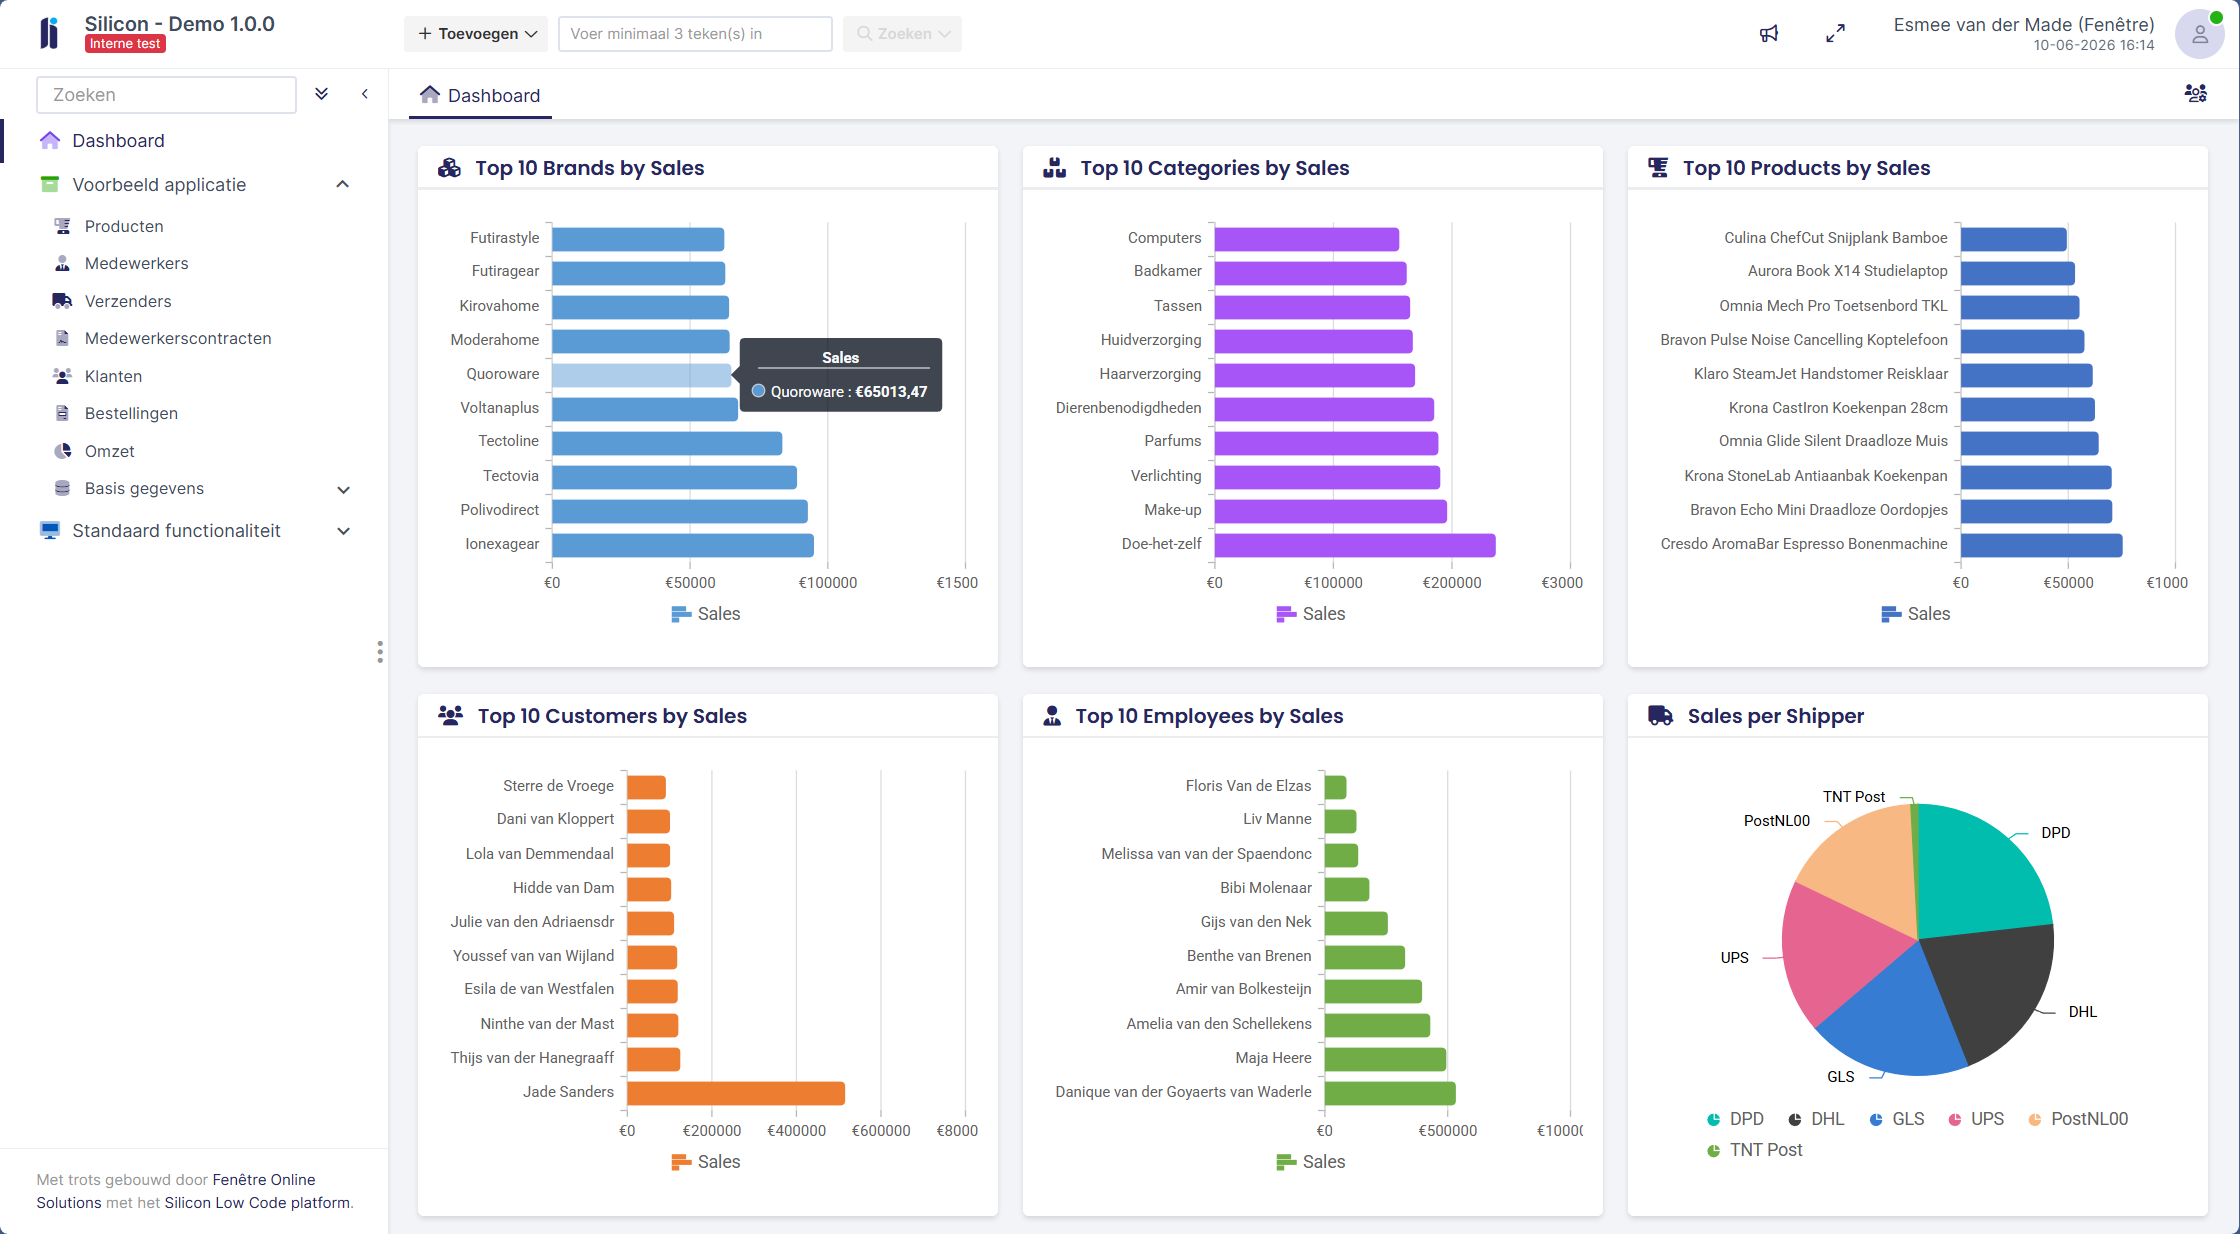The height and width of the screenshot is (1234, 2240).
Task: Click the Doe-het-zelf bar in Categories chart
Action: (x=1355, y=545)
